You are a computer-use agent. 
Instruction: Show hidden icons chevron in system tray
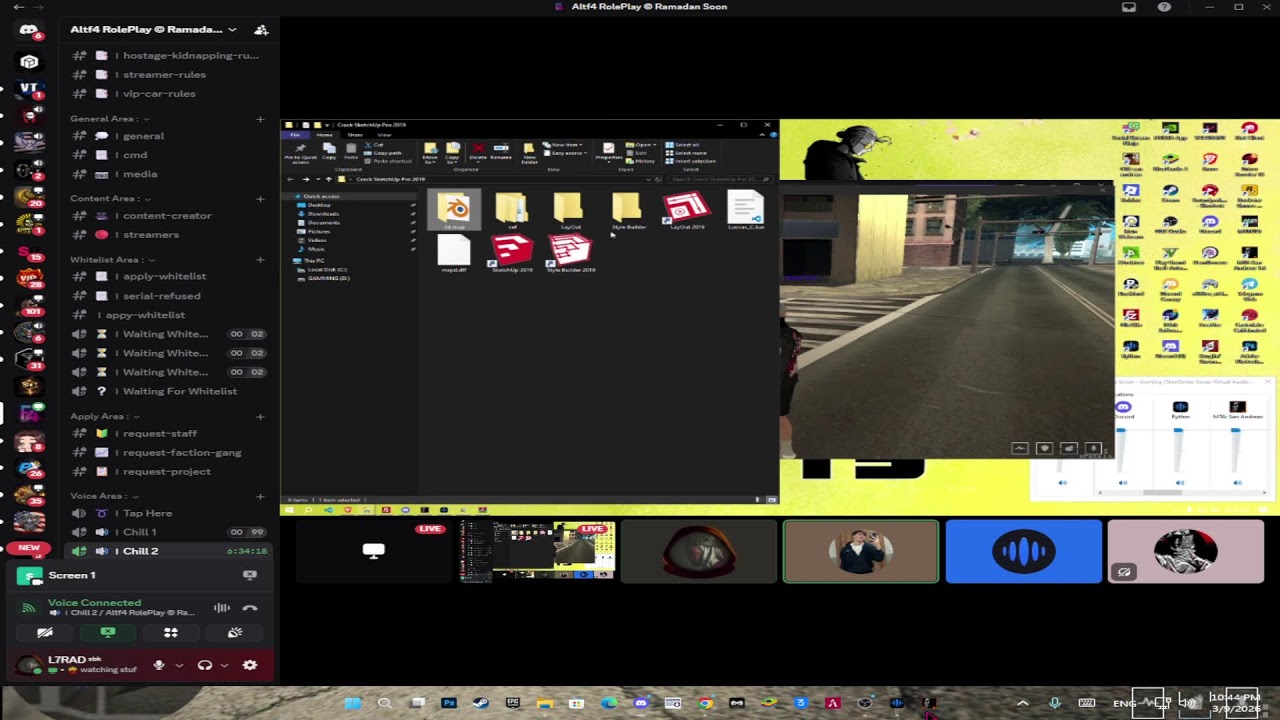(x=1022, y=703)
